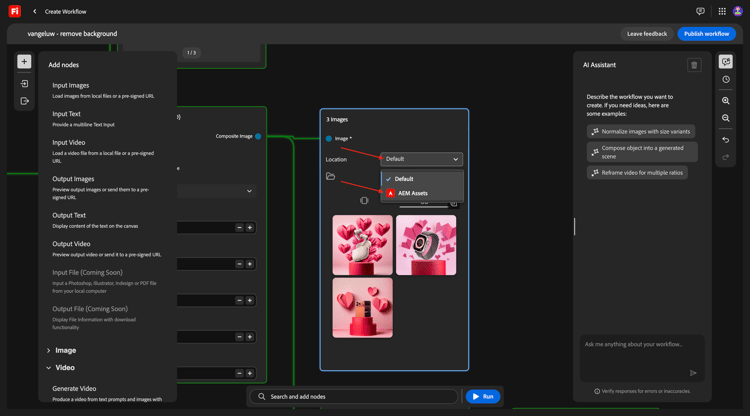Click the zoom out magnifier icon
This screenshot has height=416, width=750.
[x=726, y=119]
